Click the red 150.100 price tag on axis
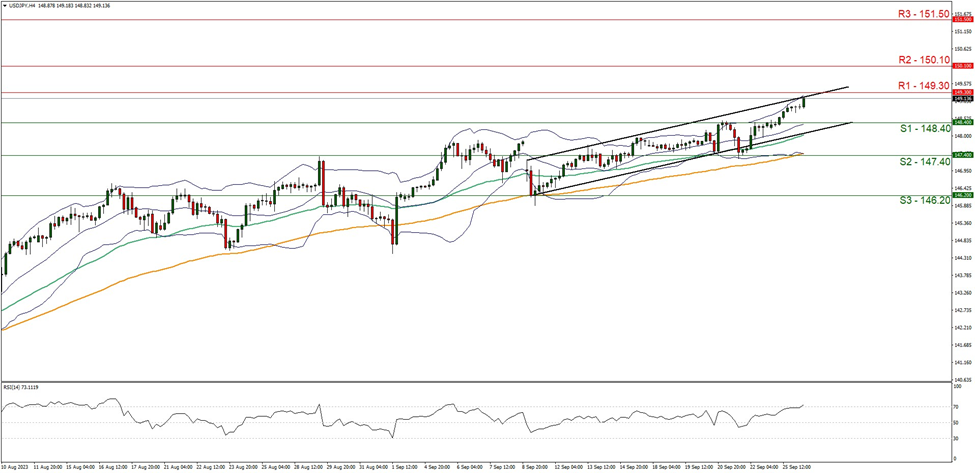 click(961, 66)
